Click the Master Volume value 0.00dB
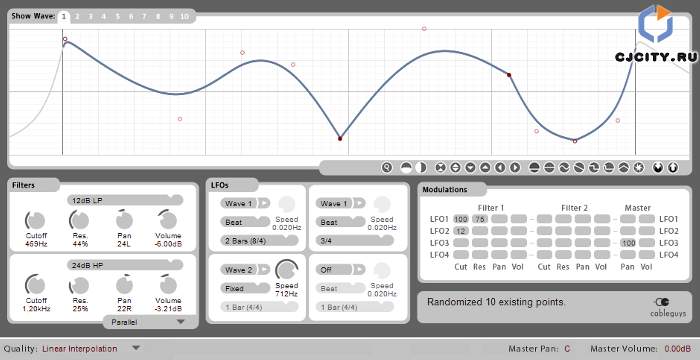 (678, 349)
